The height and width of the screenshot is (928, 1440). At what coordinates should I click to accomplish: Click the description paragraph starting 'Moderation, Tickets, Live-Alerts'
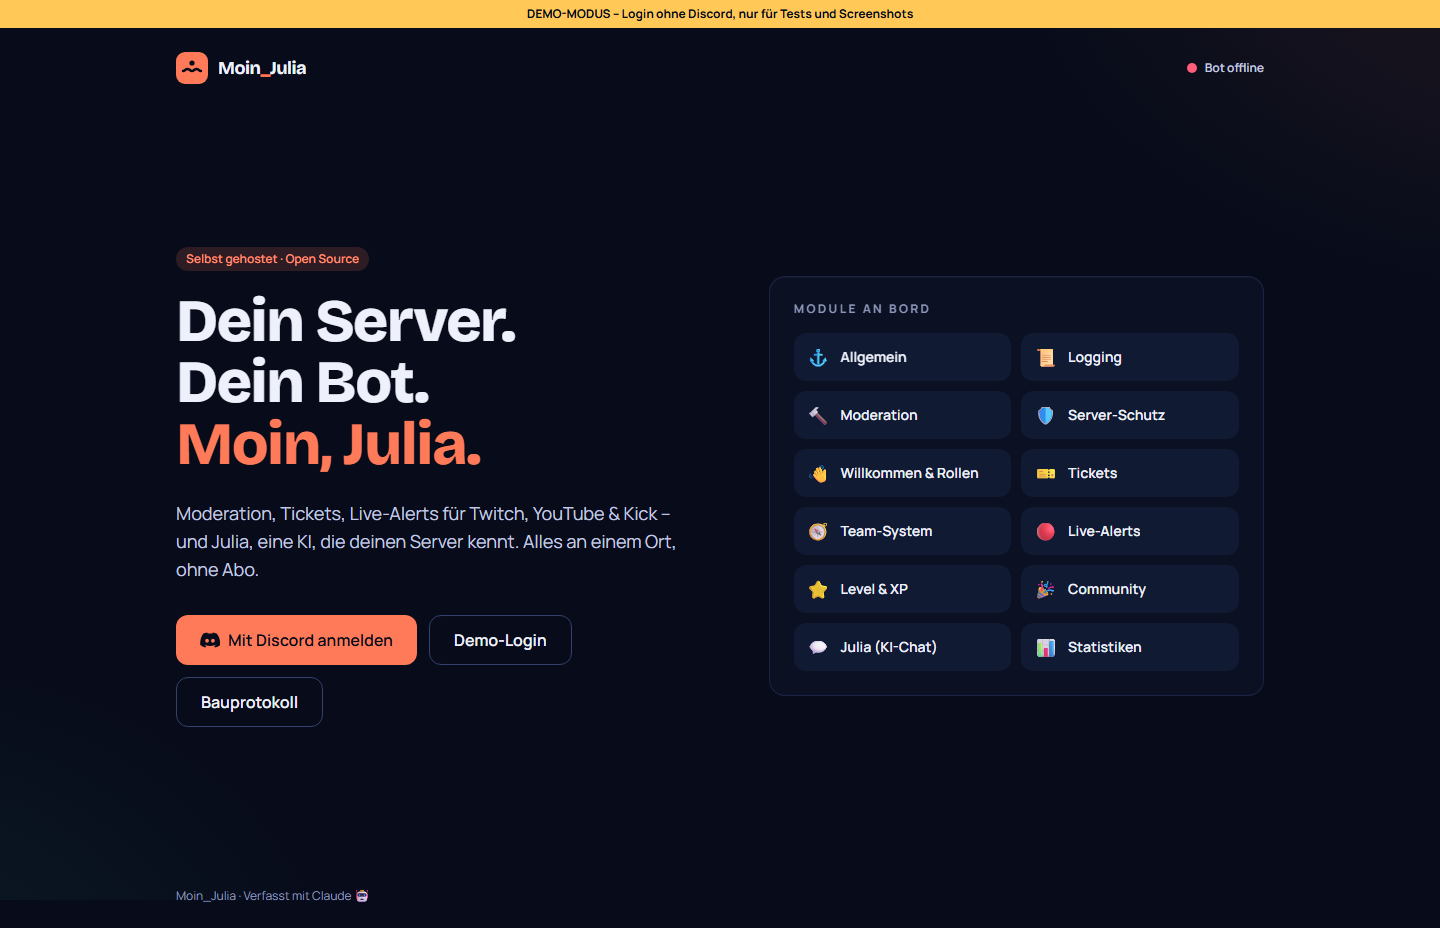point(426,542)
